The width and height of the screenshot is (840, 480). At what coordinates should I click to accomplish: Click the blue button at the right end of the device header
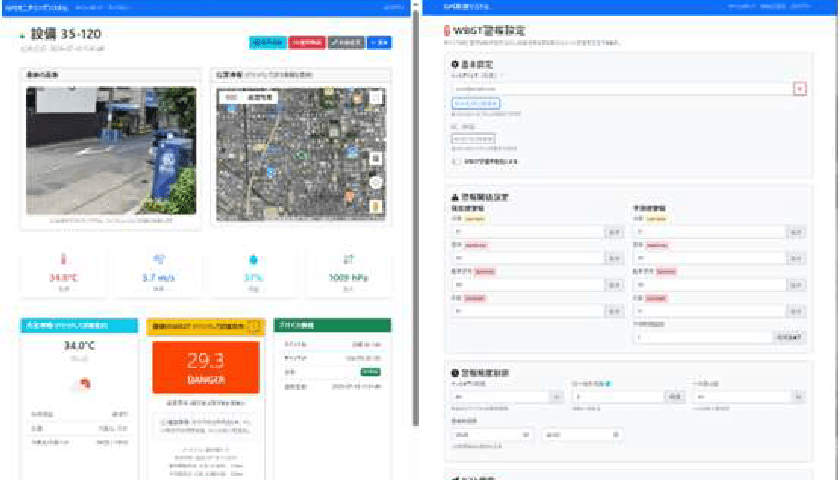click(x=379, y=42)
